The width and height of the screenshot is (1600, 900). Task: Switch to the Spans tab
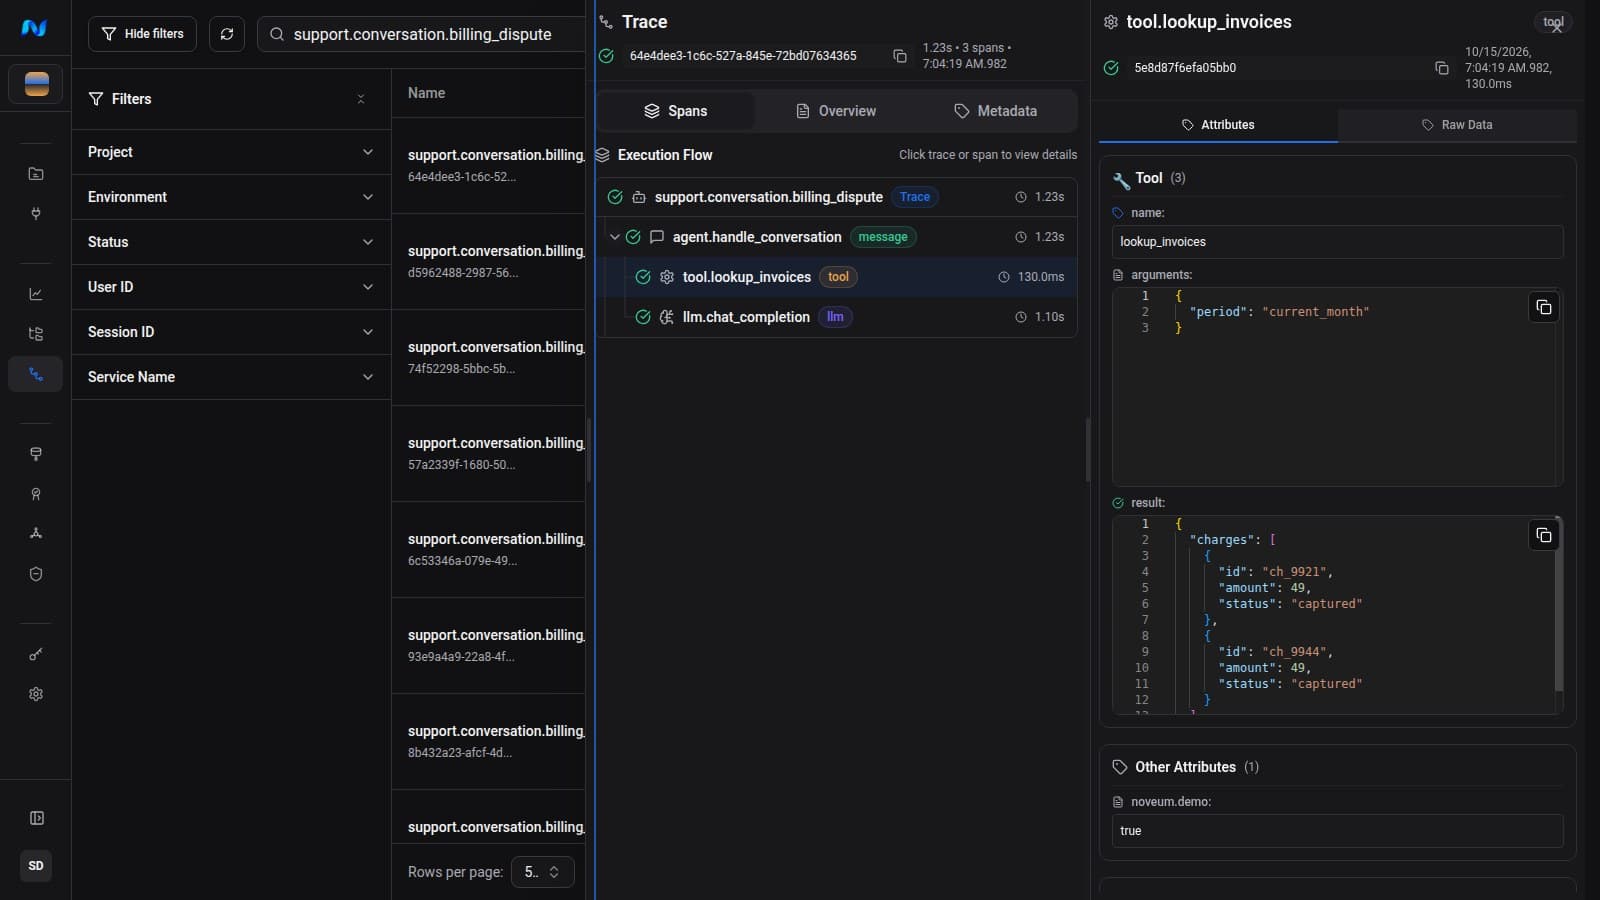676,111
